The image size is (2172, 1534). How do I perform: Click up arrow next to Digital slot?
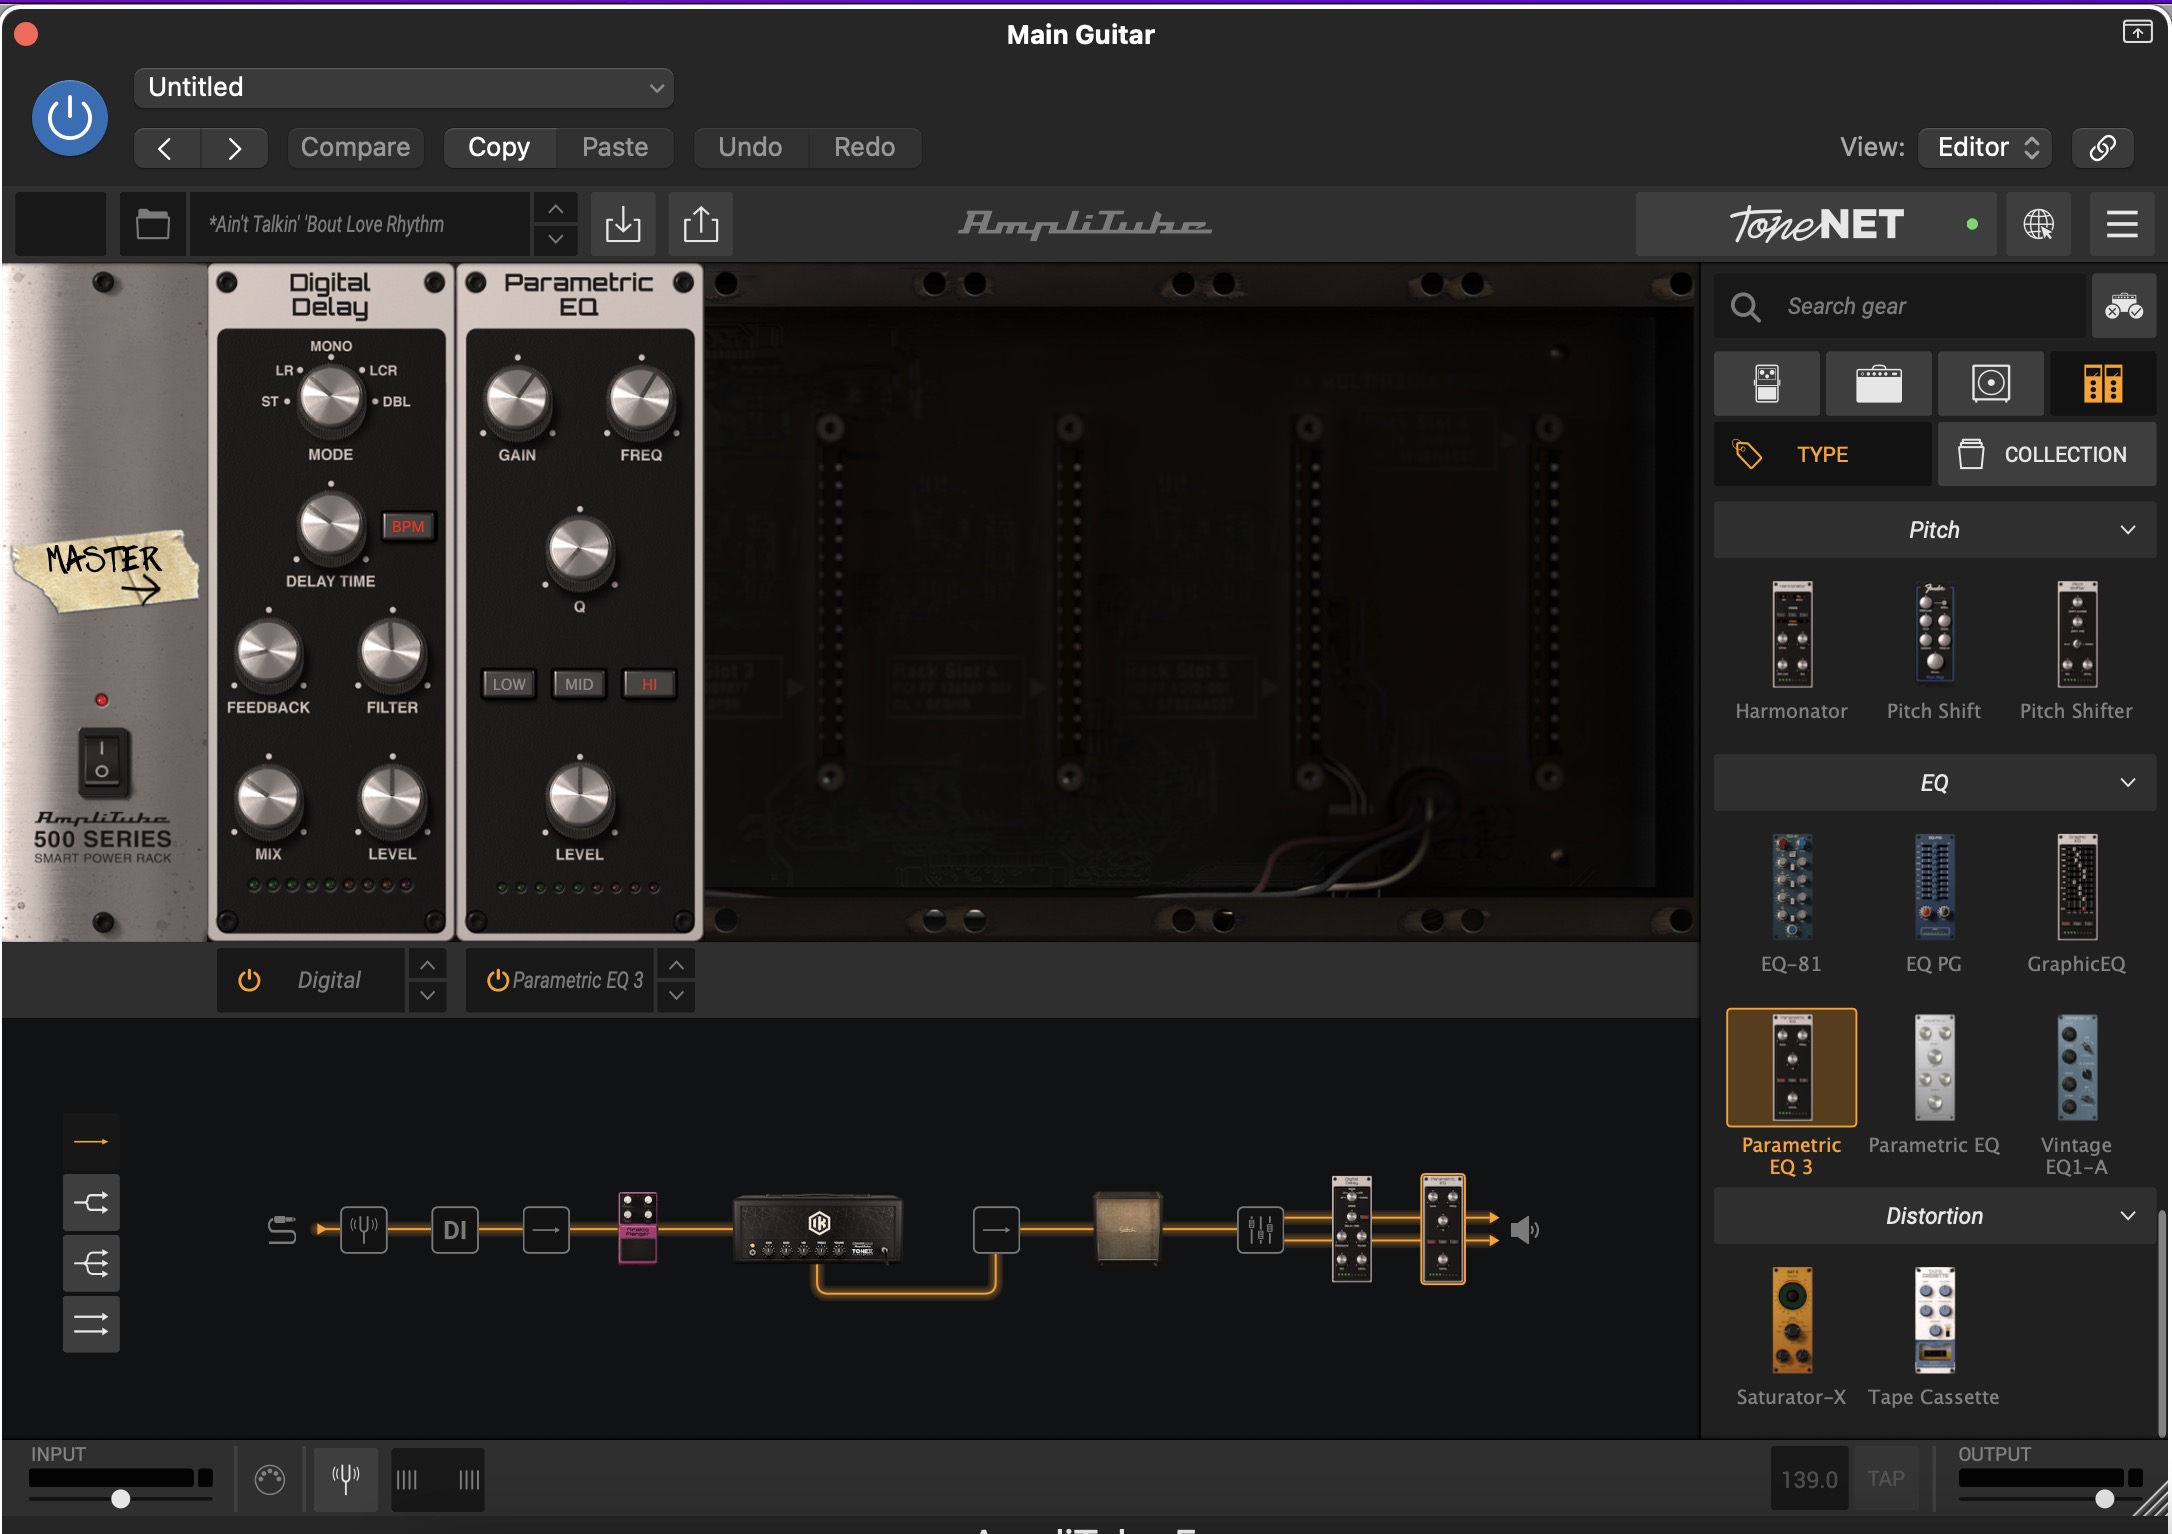[428, 965]
